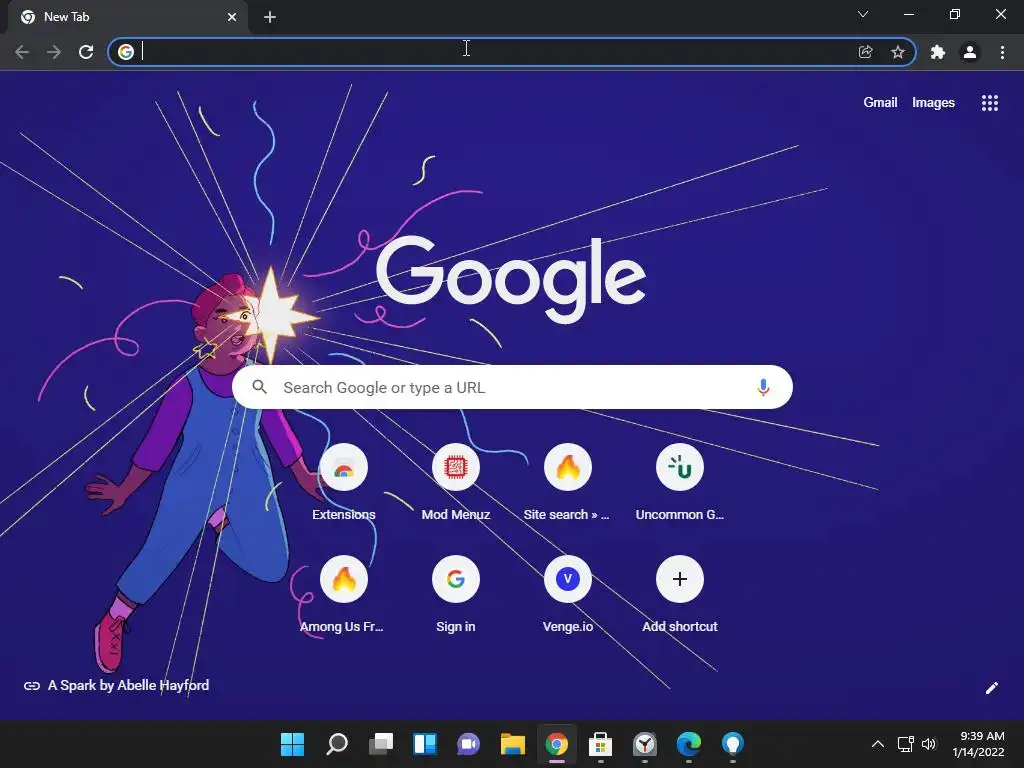The height and width of the screenshot is (768, 1024).
Task: Open the Chrome three-dot menu
Action: pyautogui.click(x=1002, y=52)
